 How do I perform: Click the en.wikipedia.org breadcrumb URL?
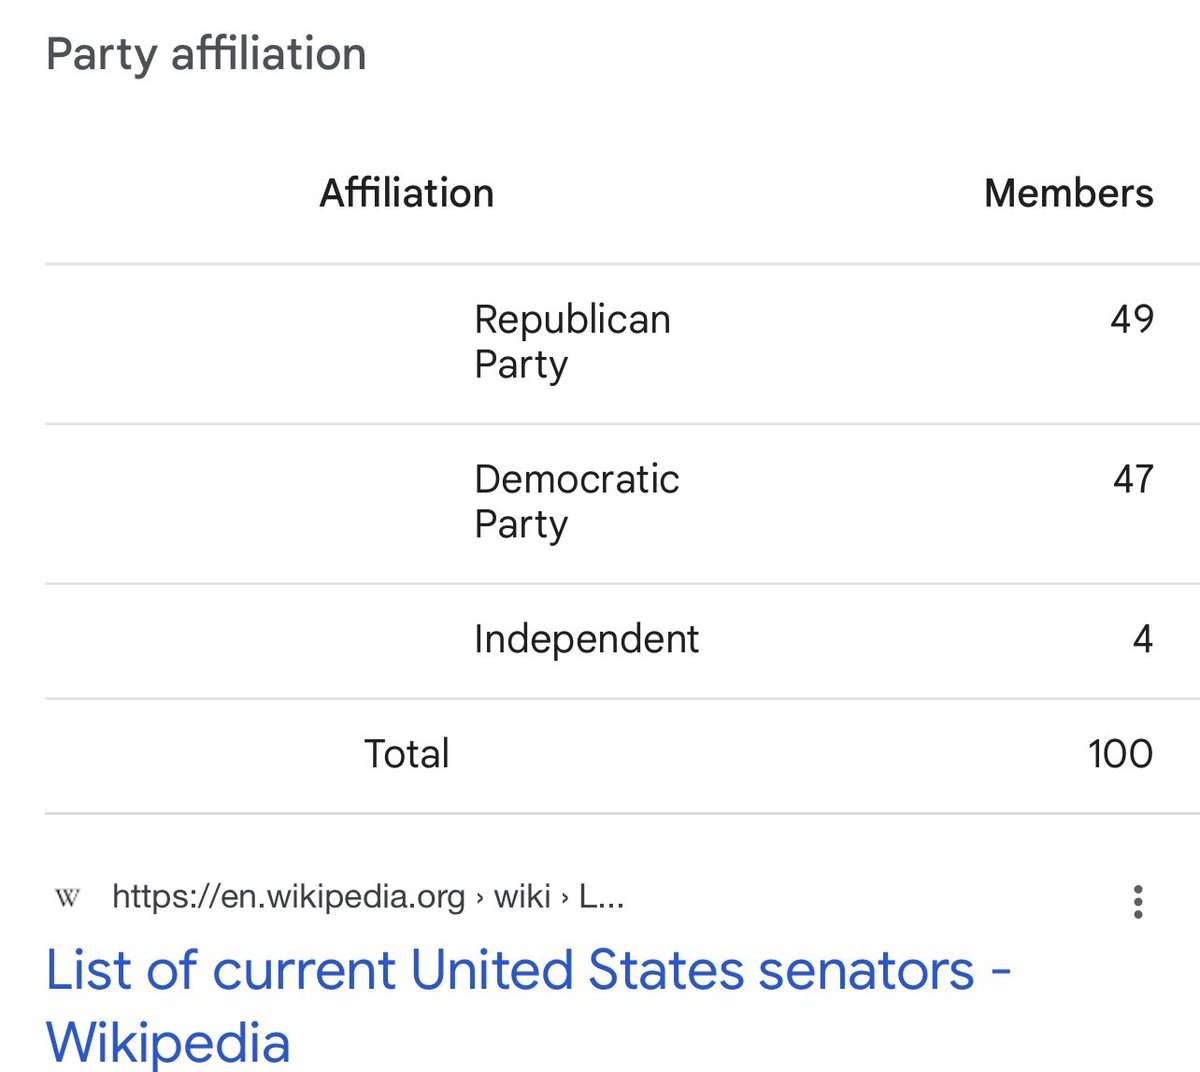[x=288, y=896]
